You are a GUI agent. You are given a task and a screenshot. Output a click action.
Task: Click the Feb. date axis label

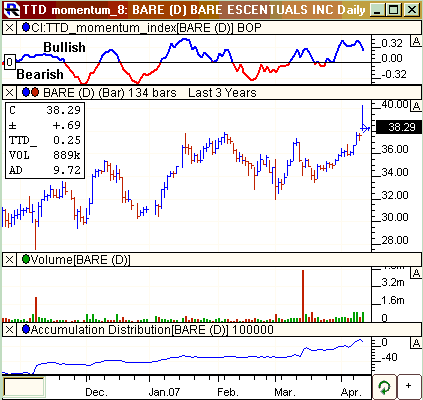pos(228,392)
